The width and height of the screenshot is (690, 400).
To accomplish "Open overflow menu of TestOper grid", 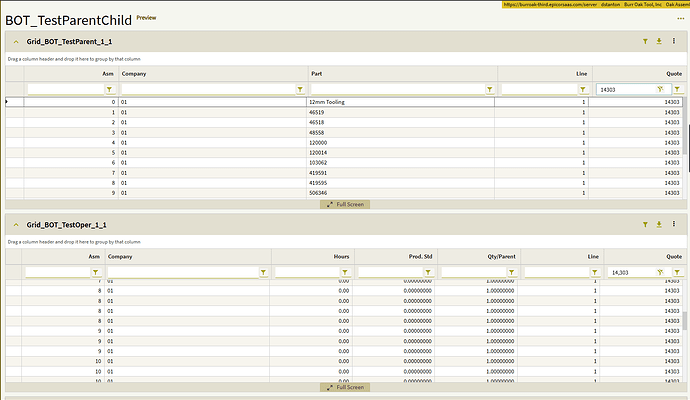I will point(673,225).
